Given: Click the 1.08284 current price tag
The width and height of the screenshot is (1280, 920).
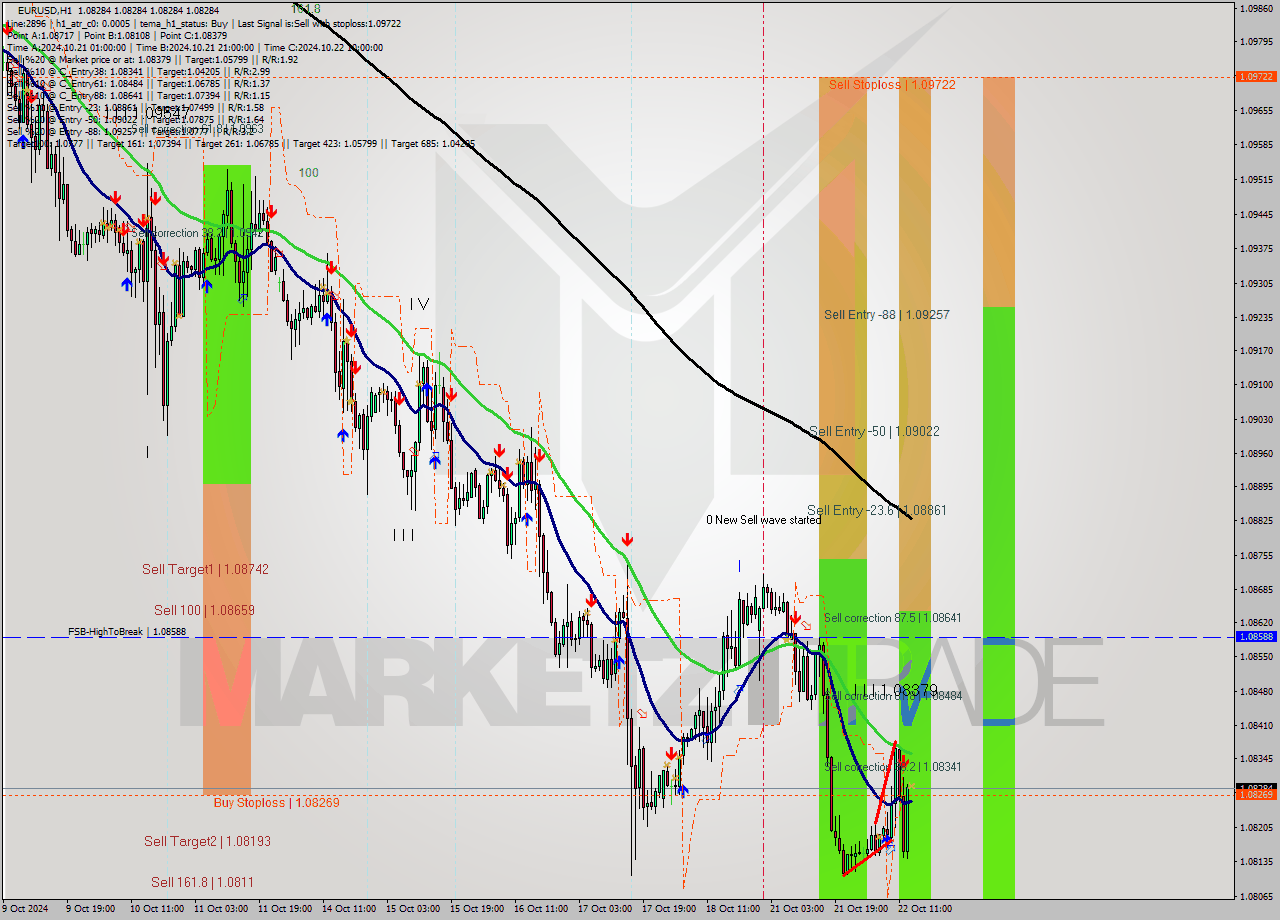Looking at the screenshot, I should pyautogui.click(x=1255, y=788).
